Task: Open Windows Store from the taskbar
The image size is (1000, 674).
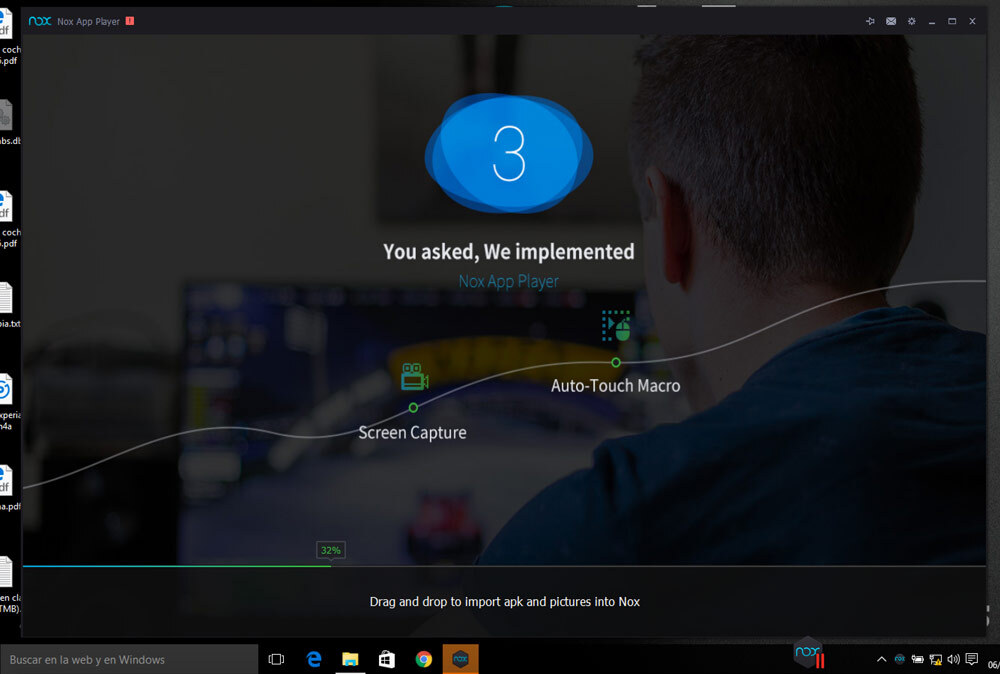Action: 387,659
